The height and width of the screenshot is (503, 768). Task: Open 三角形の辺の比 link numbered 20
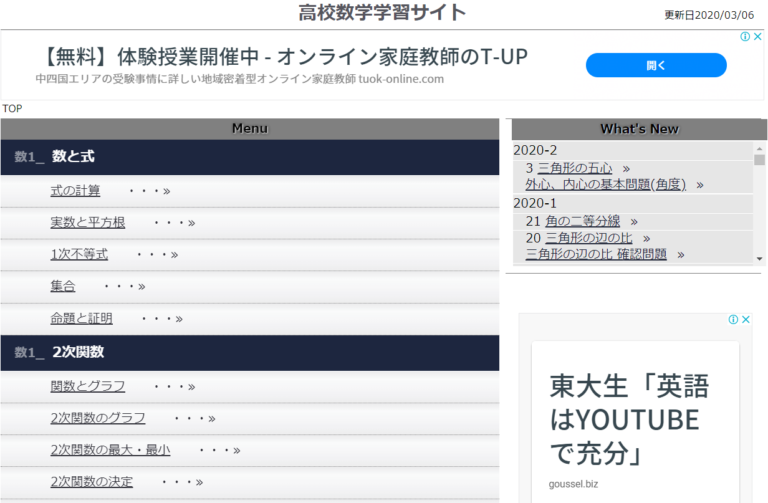pos(589,238)
